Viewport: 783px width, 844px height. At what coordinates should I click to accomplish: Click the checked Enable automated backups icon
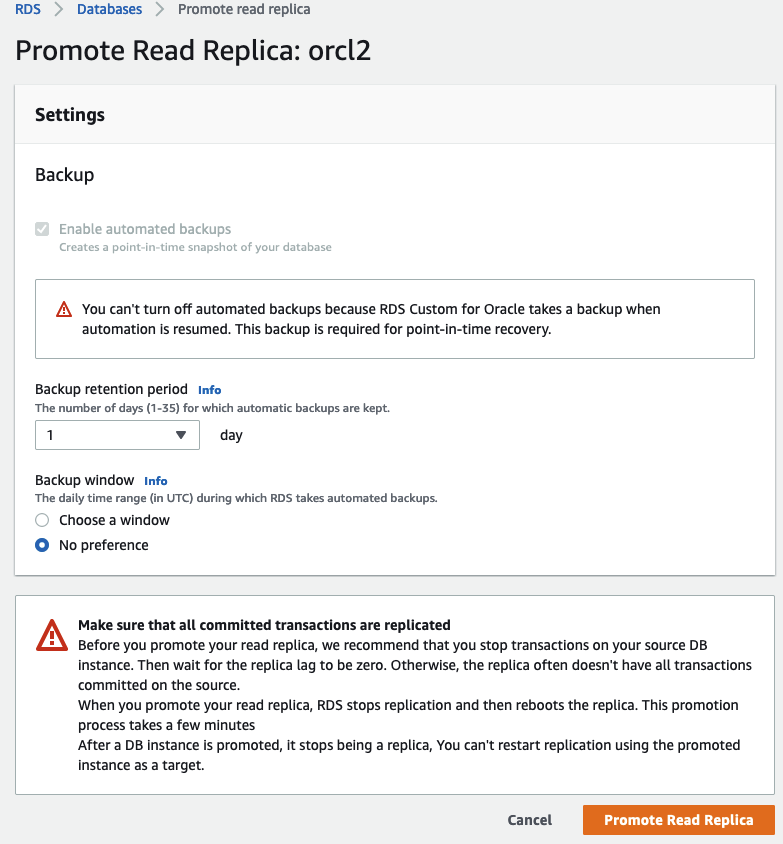point(41,229)
